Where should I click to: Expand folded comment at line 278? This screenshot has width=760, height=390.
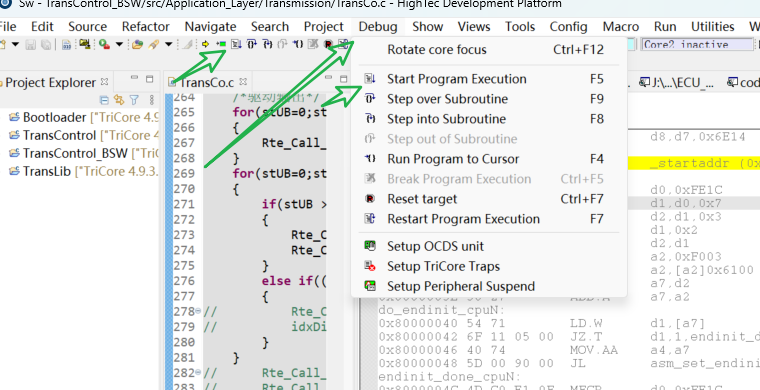[198, 311]
